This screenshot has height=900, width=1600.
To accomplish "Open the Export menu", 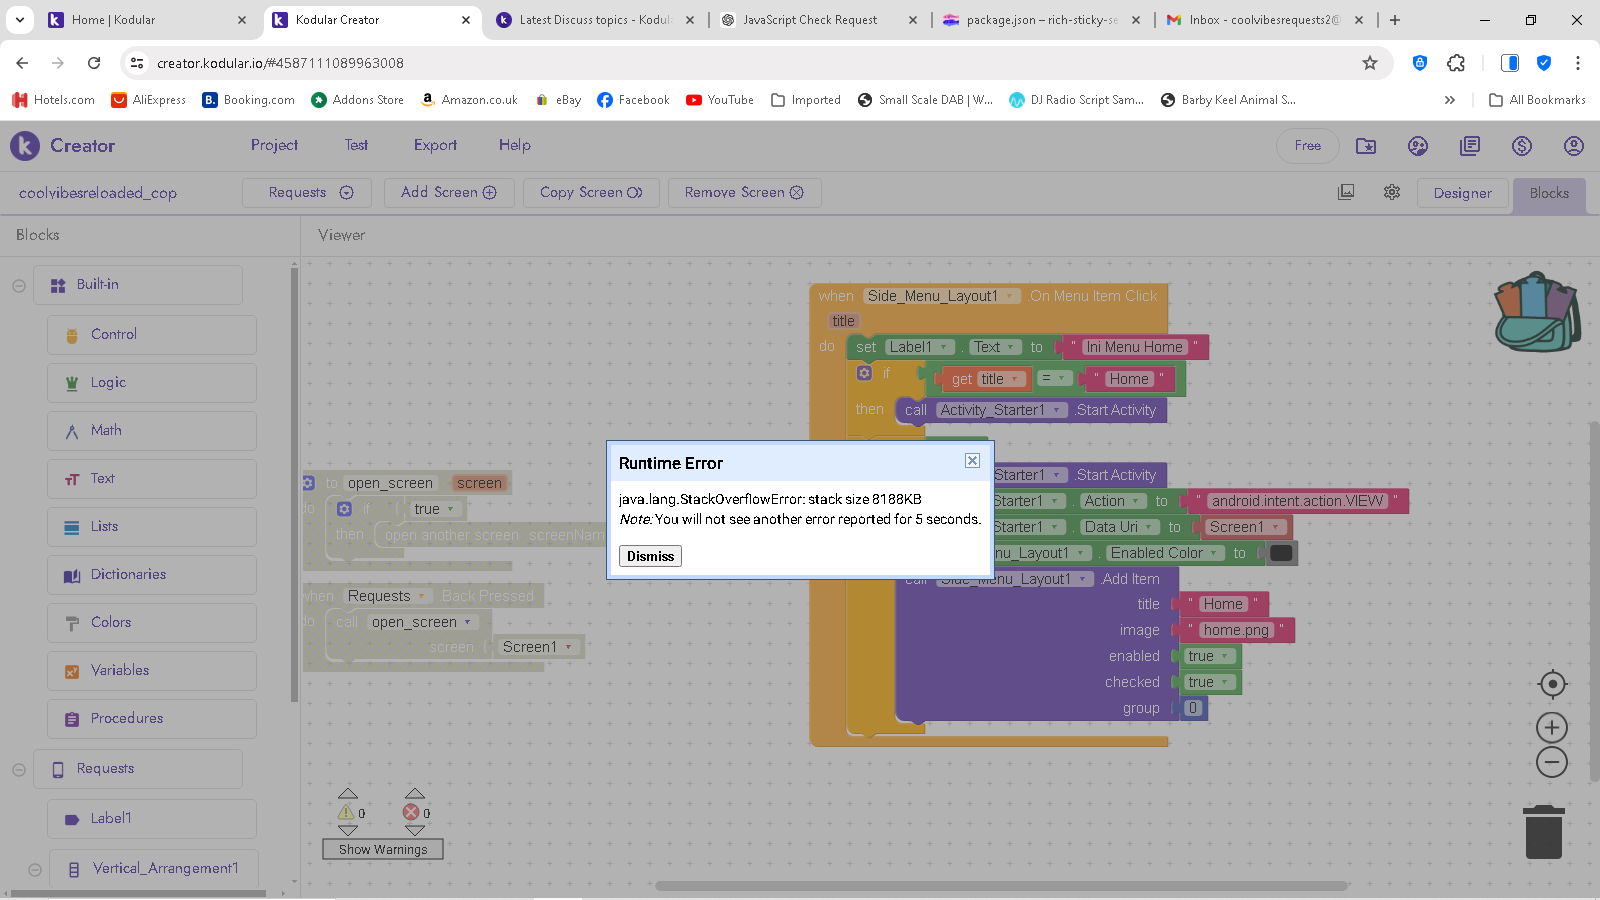I will [x=435, y=145].
